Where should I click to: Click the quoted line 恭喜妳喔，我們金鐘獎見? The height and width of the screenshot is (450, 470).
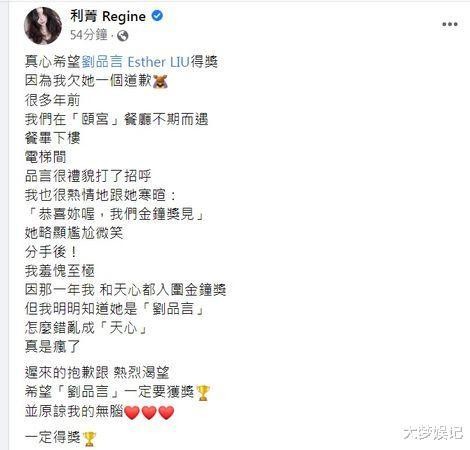pyautogui.click(x=115, y=214)
